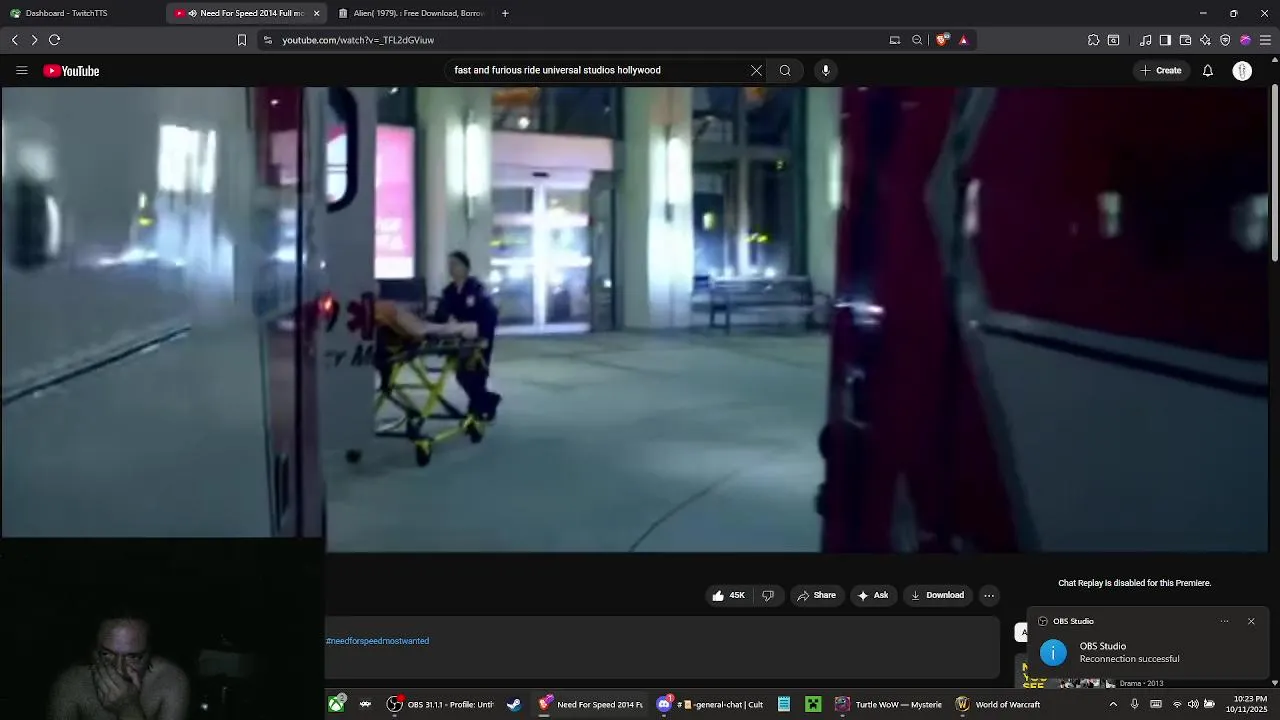Open Discord general-chat from taskbar
1280x720 pixels.
tap(709, 704)
